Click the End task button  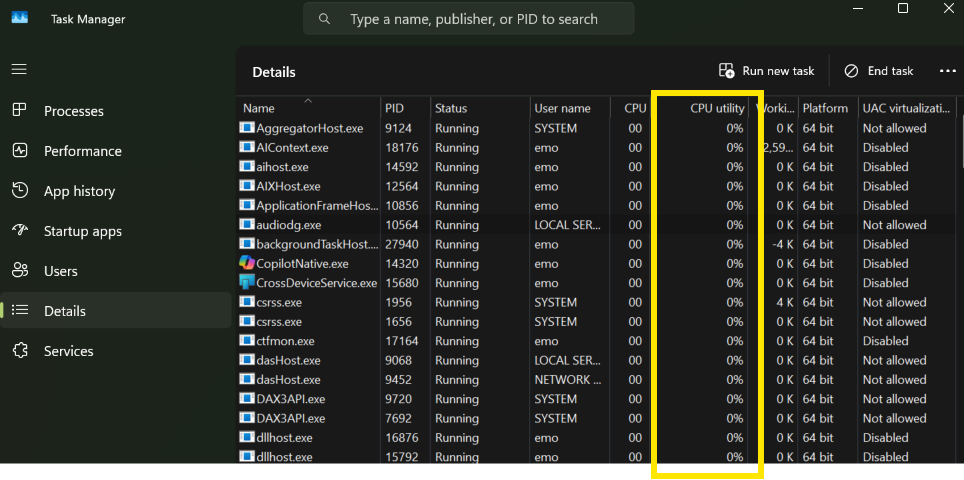pyautogui.click(x=879, y=71)
